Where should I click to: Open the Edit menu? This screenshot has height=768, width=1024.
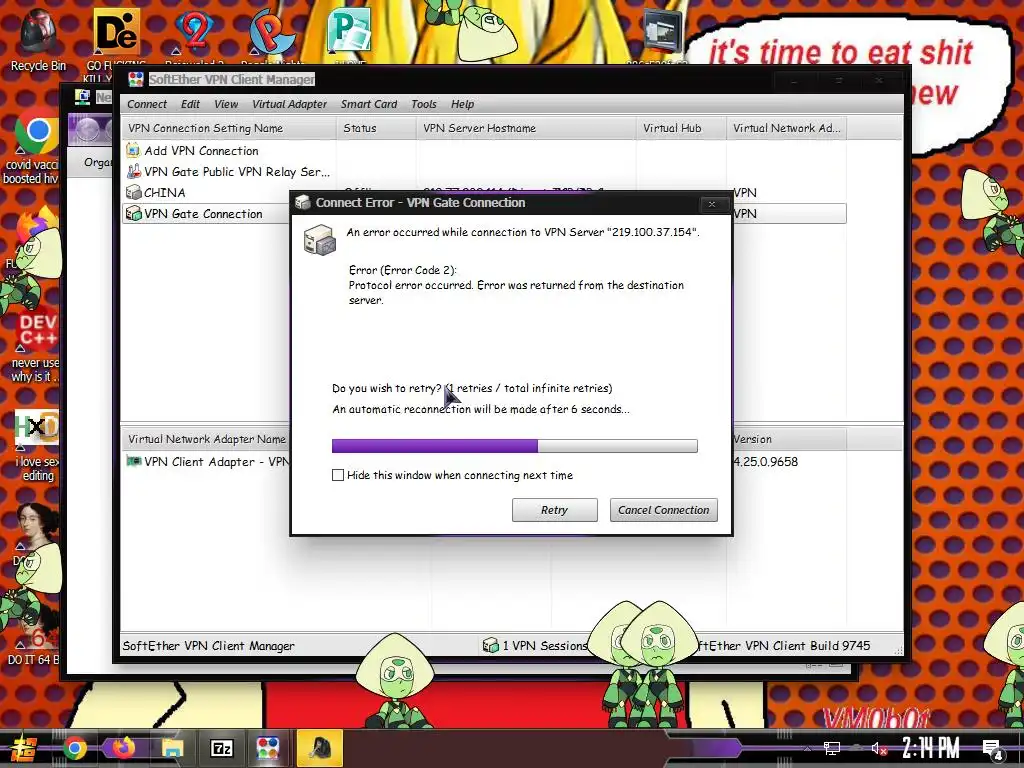[190, 104]
